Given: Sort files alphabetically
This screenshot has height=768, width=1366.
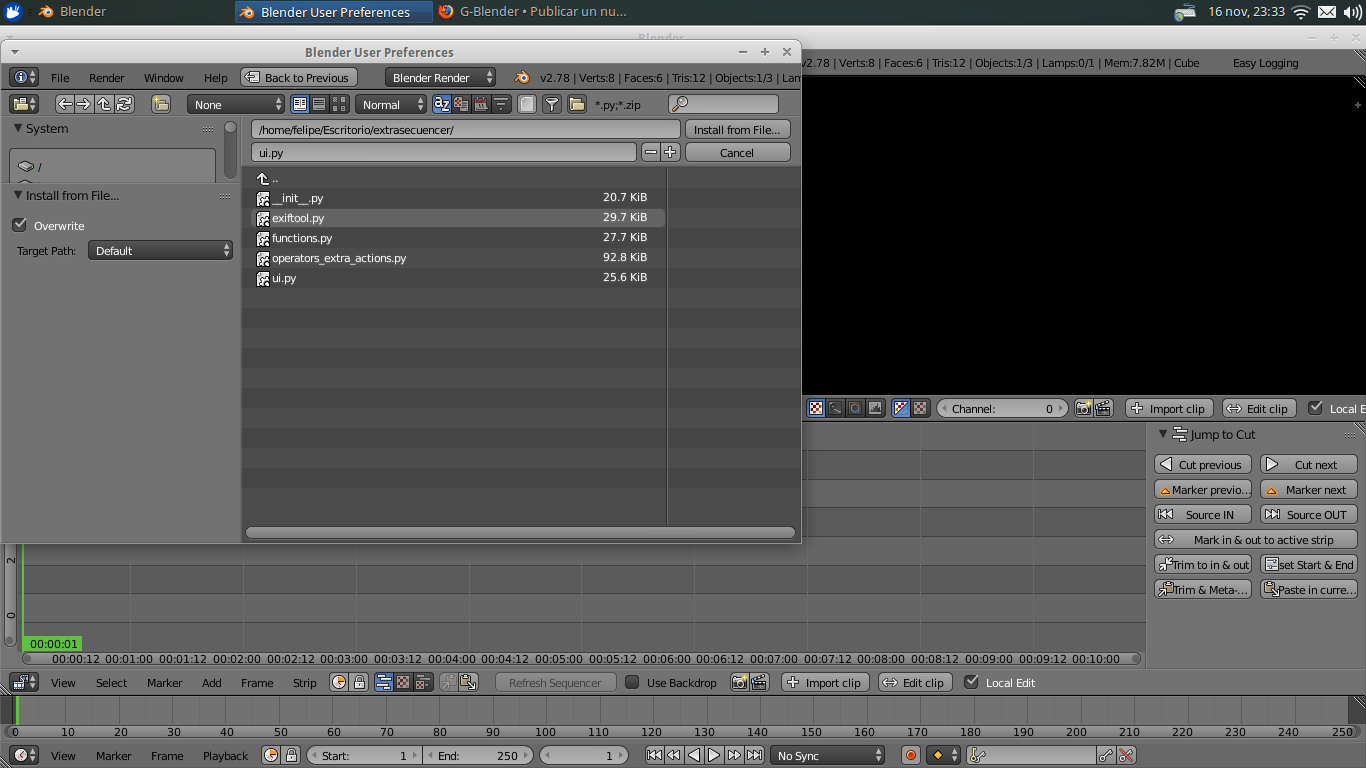Looking at the screenshot, I should click(441, 104).
